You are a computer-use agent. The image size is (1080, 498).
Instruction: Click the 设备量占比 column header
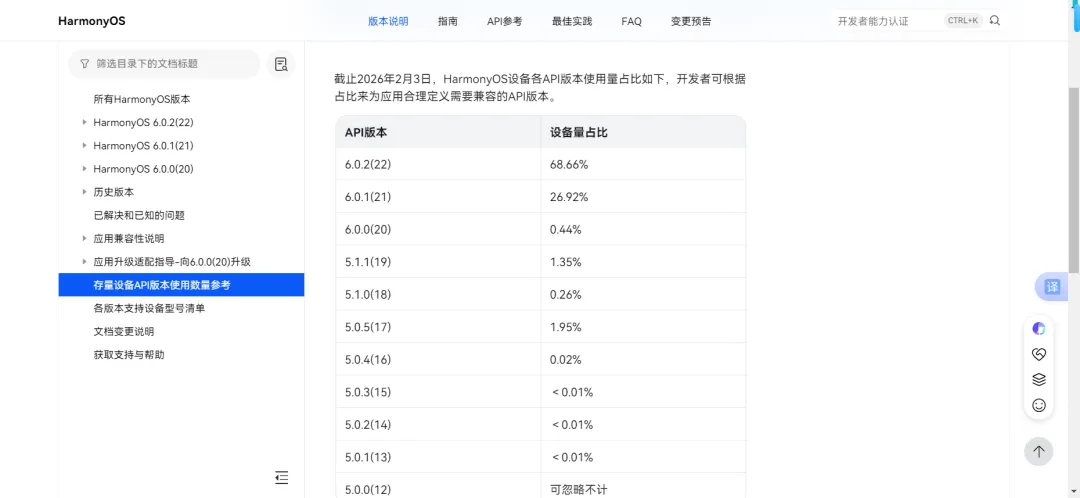643,132
